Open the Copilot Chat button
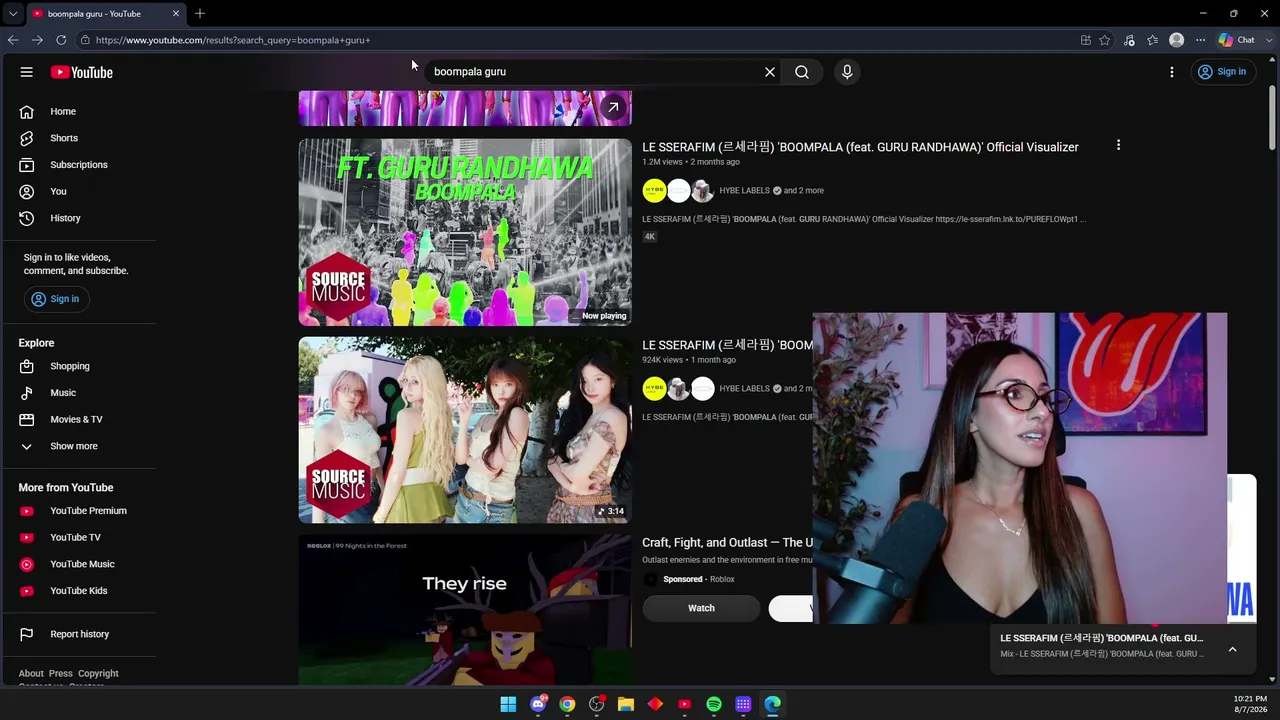 pyautogui.click(x=1237, y=40)
